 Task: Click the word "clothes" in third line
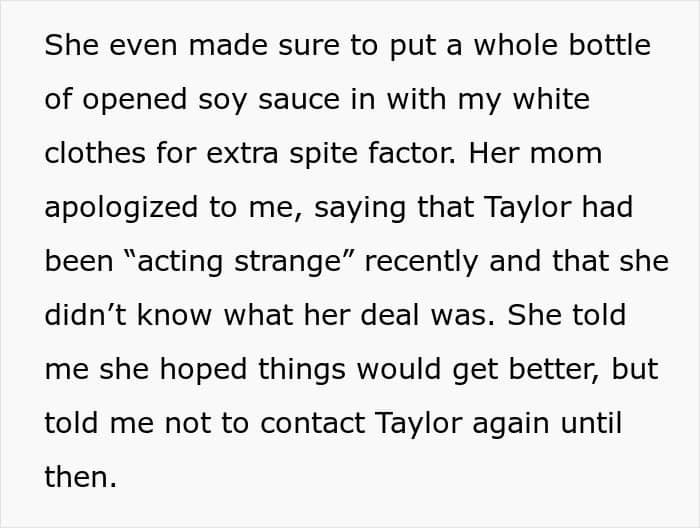[95, 153]
